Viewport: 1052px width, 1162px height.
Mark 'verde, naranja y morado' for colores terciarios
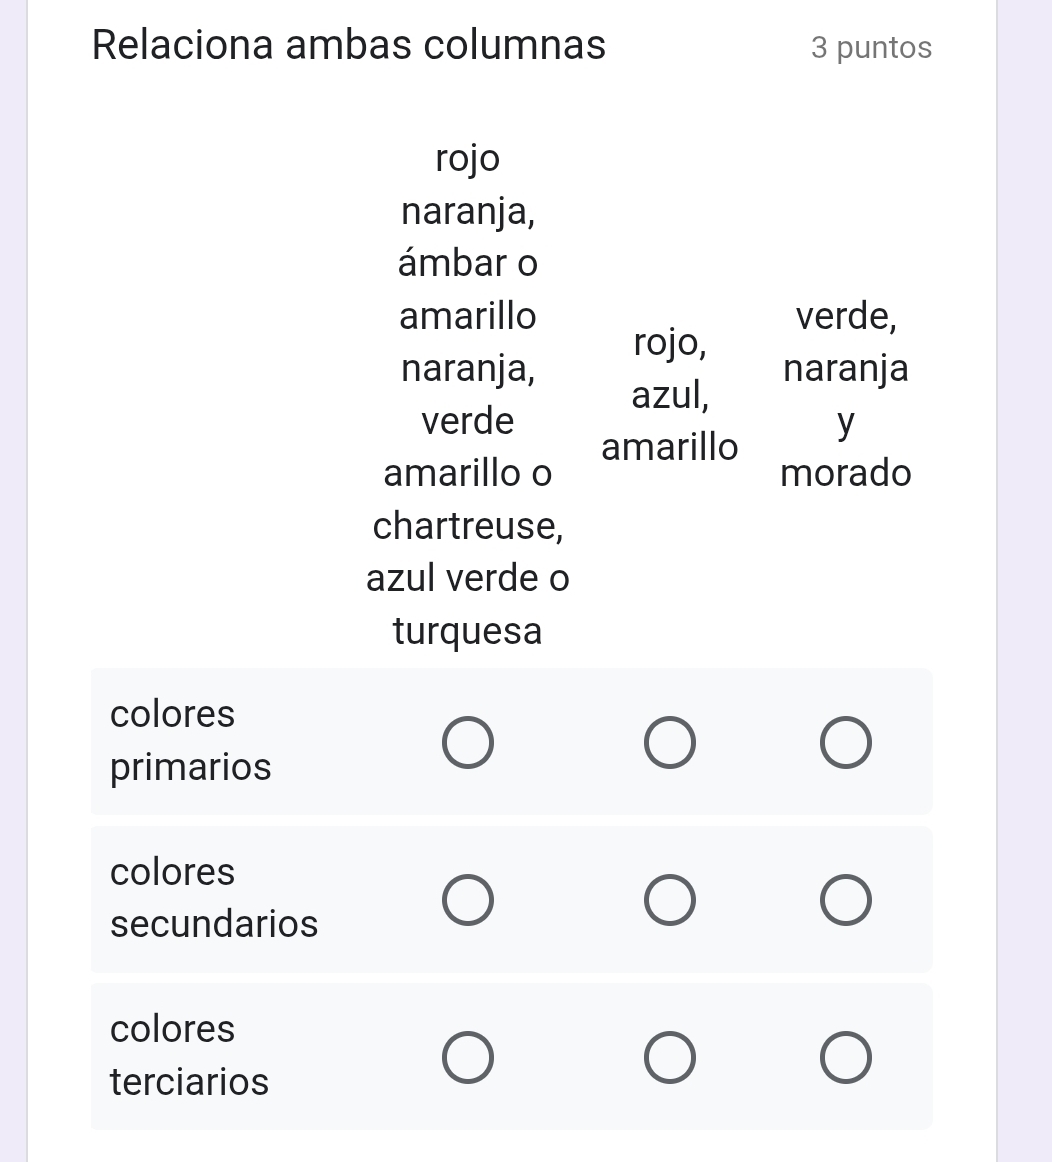pos(846,1057)
